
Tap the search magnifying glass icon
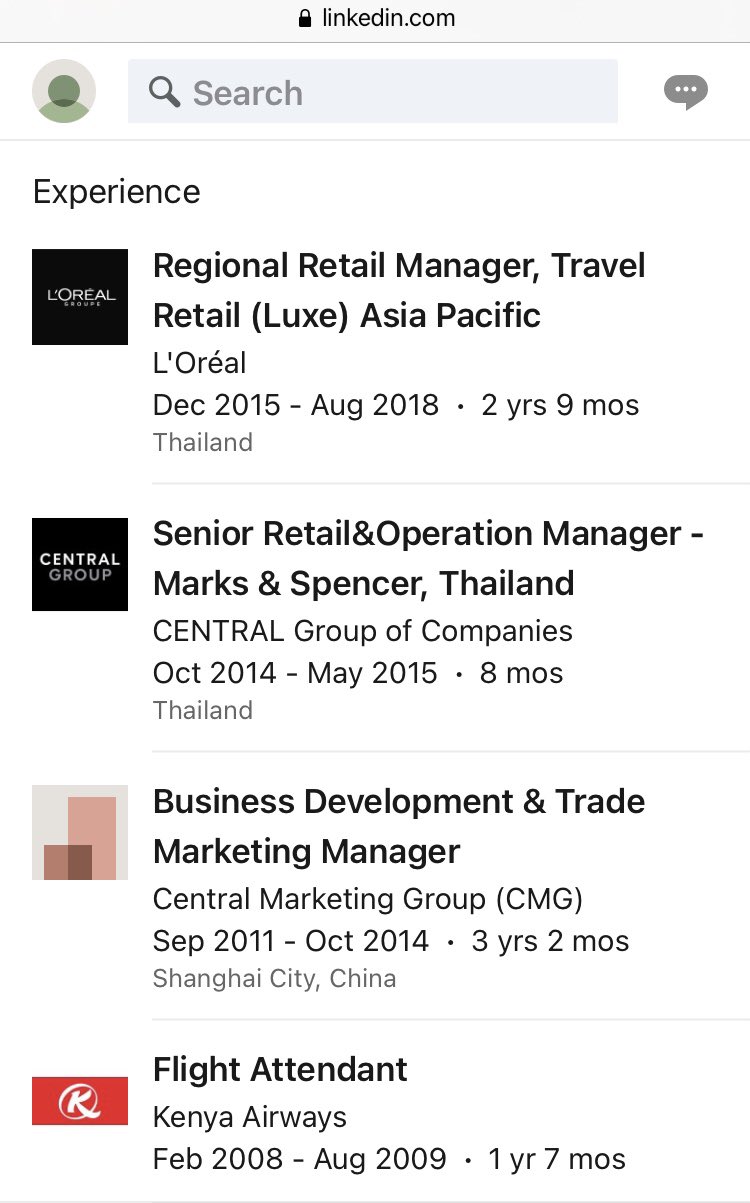tap(164, 92)
